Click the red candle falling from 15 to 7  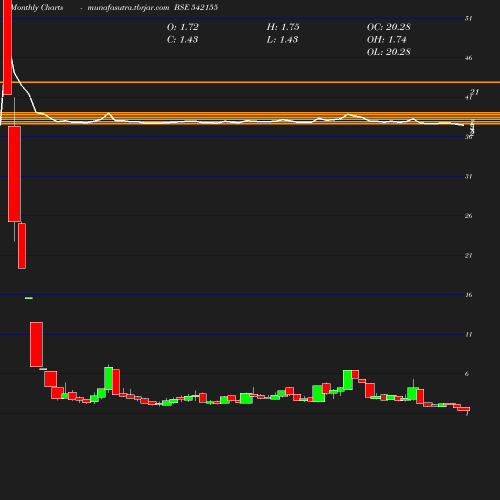click(36, 344)
